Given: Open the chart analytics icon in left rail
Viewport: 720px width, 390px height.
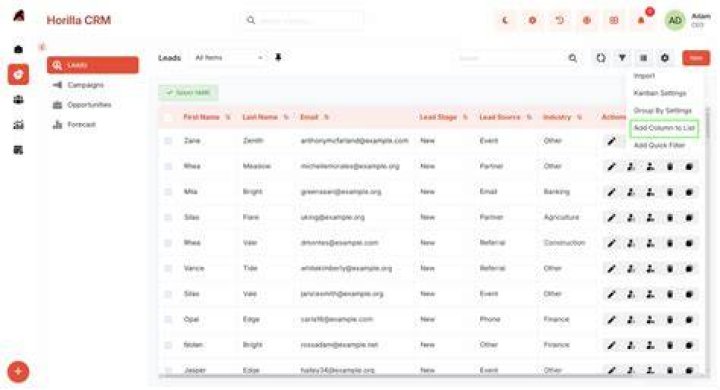Looking at the screenshot, I should (18, 124).
